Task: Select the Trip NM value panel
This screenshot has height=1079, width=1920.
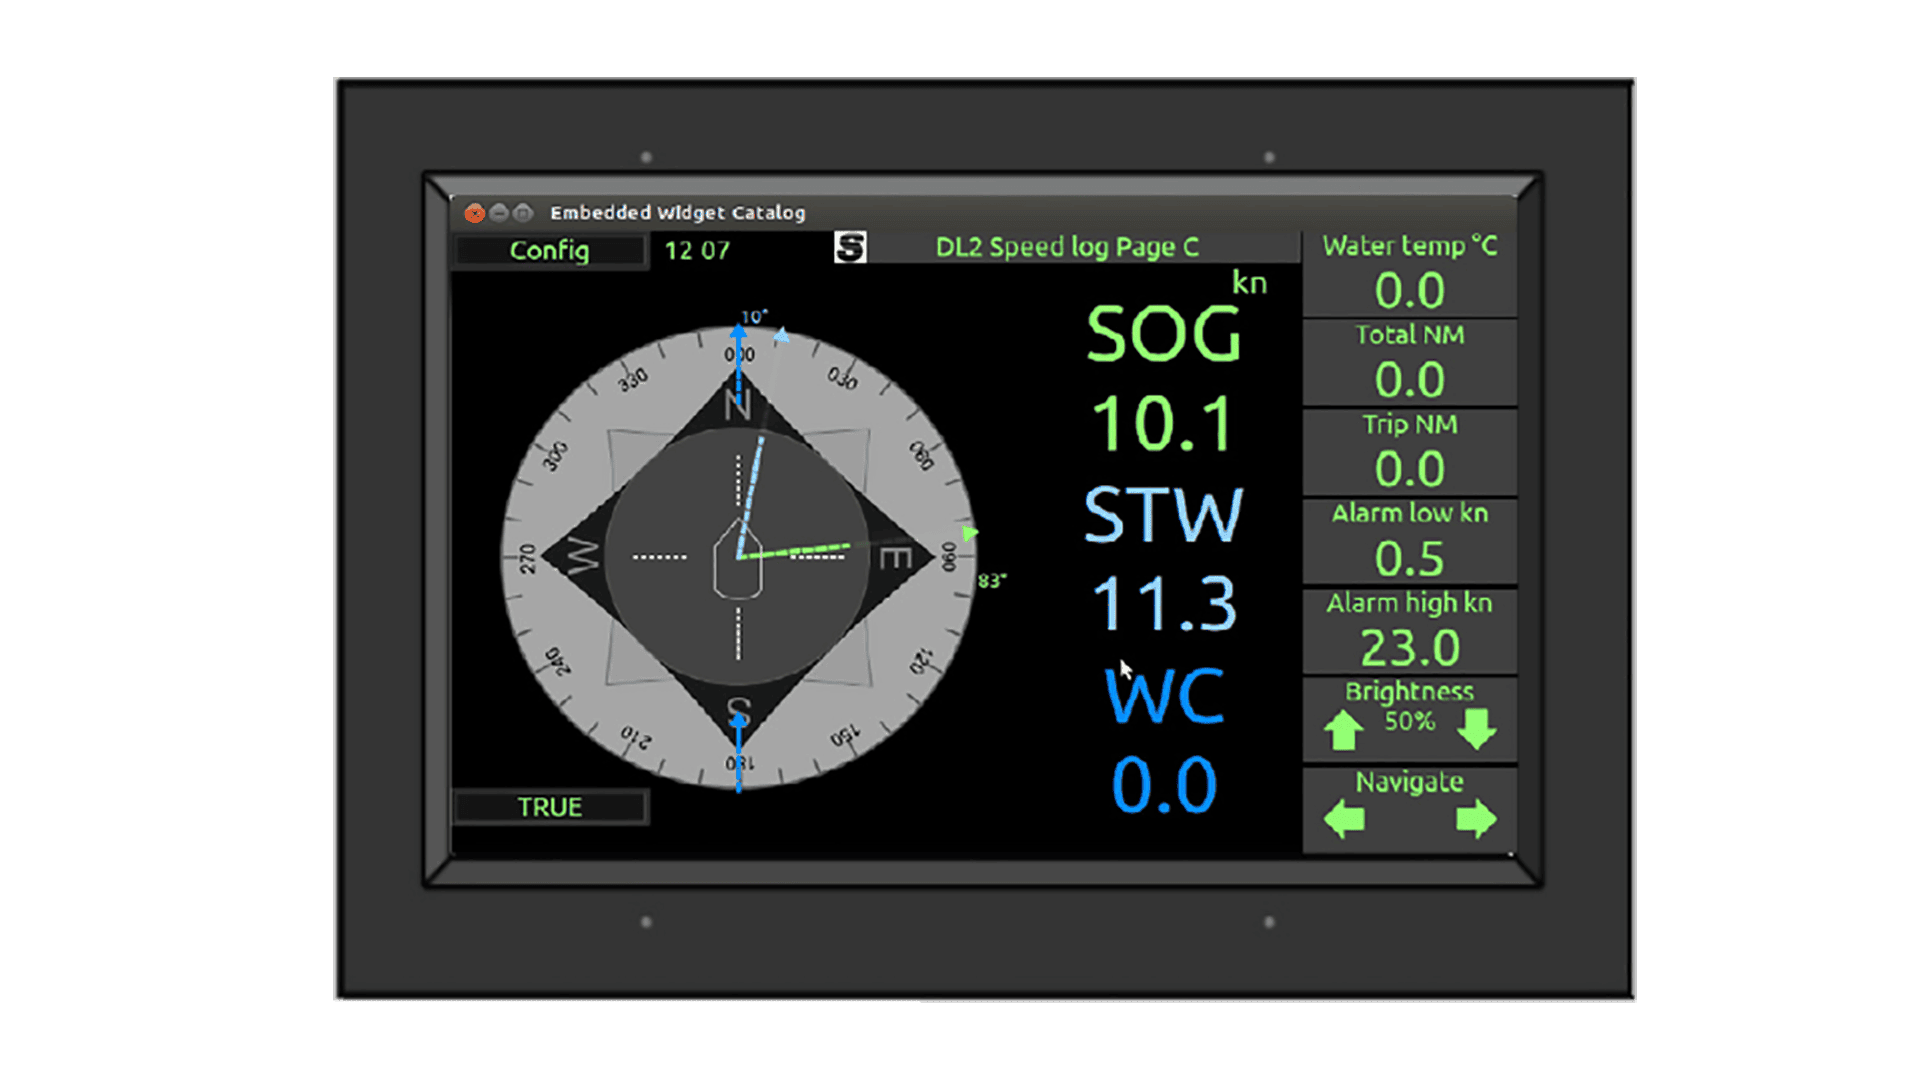Action: point(1409,453)
